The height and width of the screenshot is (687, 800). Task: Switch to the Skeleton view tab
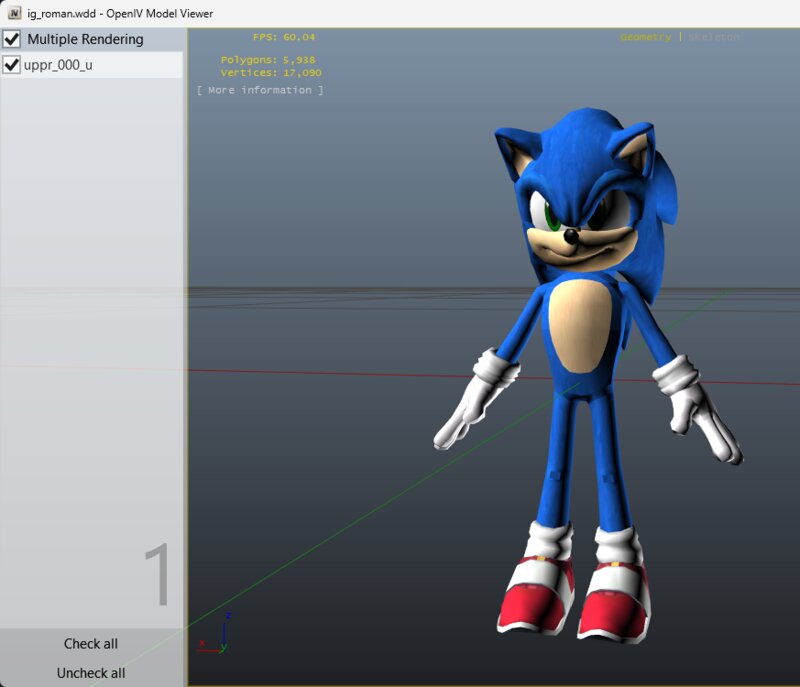pyautogui.click(x=714, y=37)
